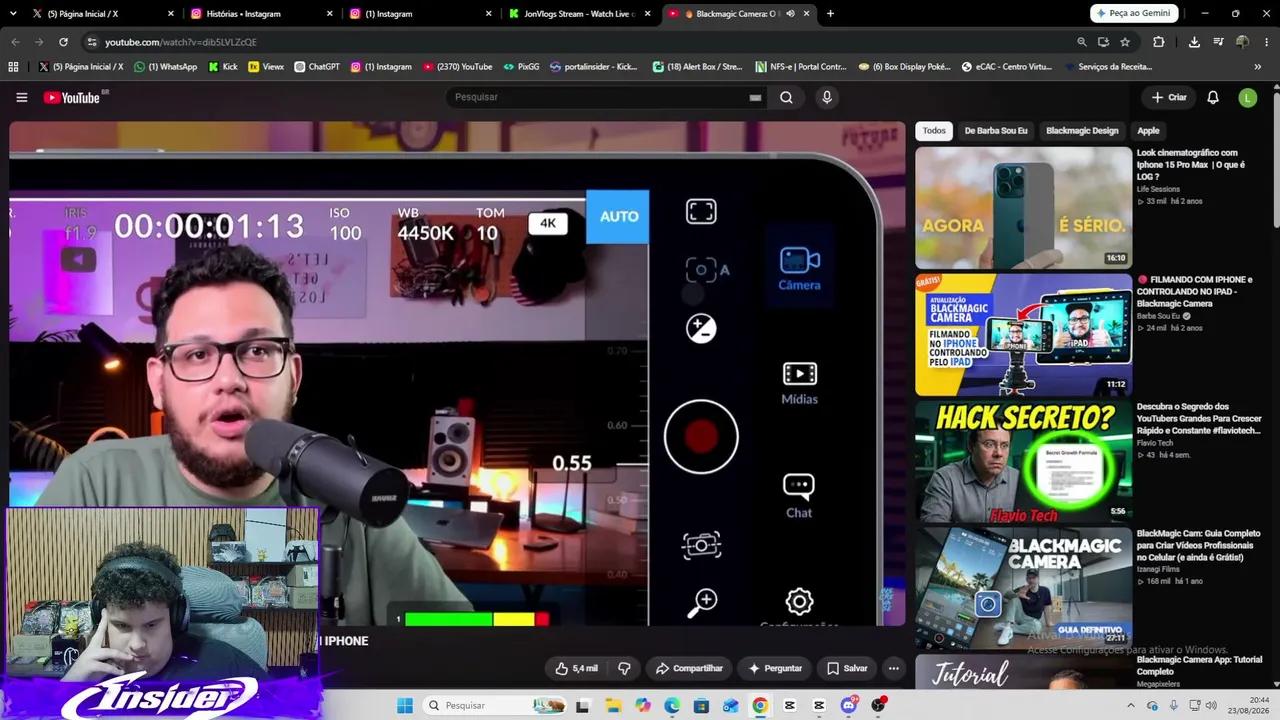Open the volume control in system tray
The width and height of the screenshot is (1280, 720).
pyautogui.click(x=1210, y=706)
